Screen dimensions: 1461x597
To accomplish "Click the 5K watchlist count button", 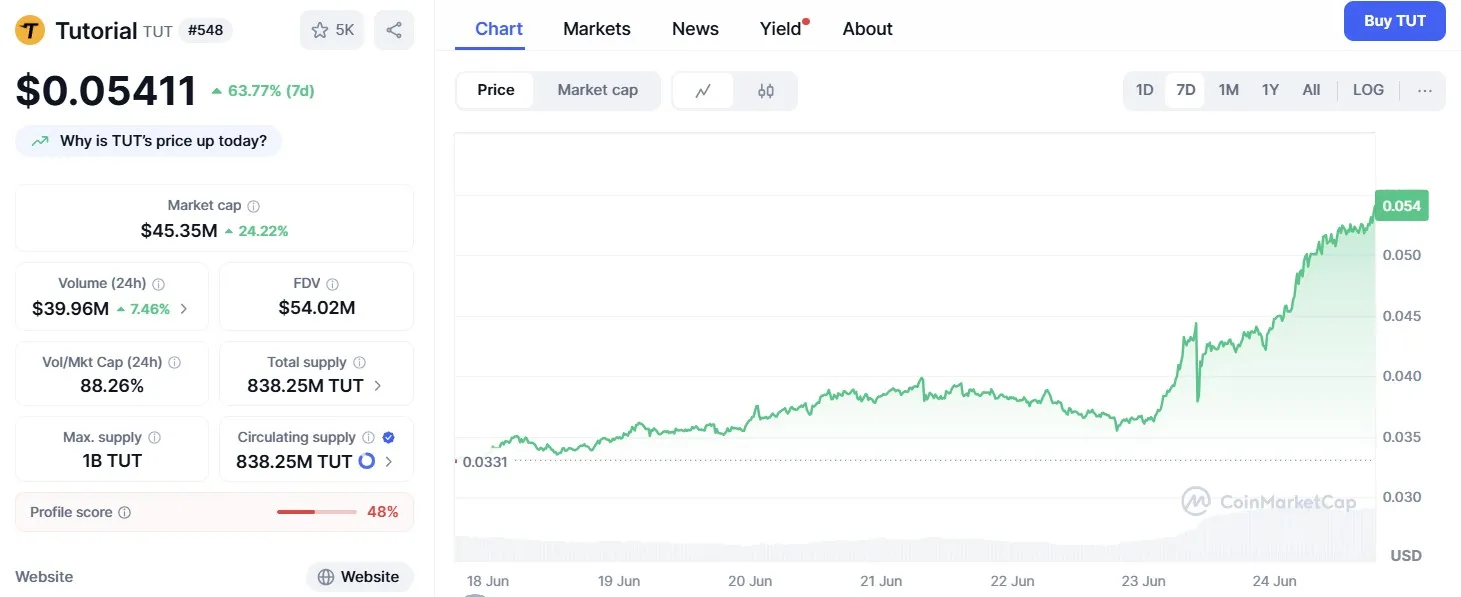I will (332, 30).
